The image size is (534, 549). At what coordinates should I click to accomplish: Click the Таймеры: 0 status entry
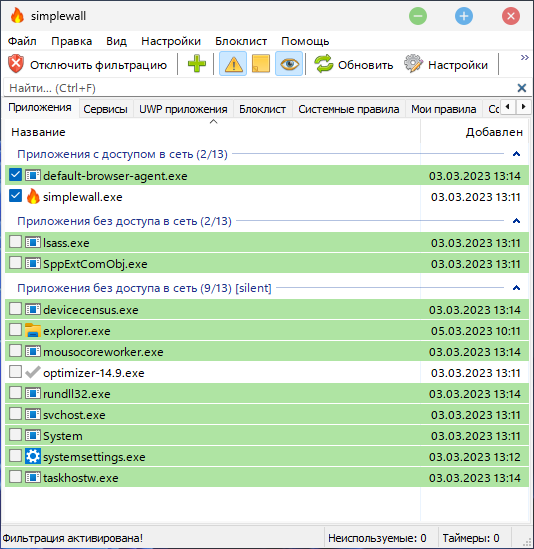pyautogui.click(x=471, y=537)
